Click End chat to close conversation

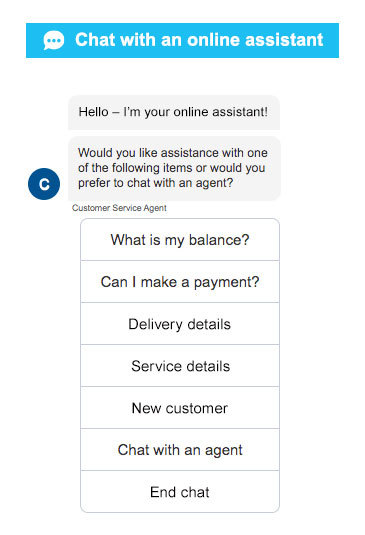pos(180,492)
